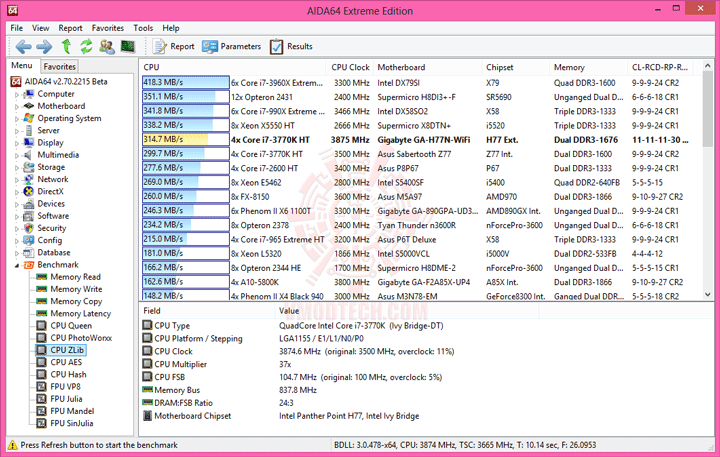Open the Favorites menu in menu bar
This screenshot has width=720, height=457.
tap(108, 28)
